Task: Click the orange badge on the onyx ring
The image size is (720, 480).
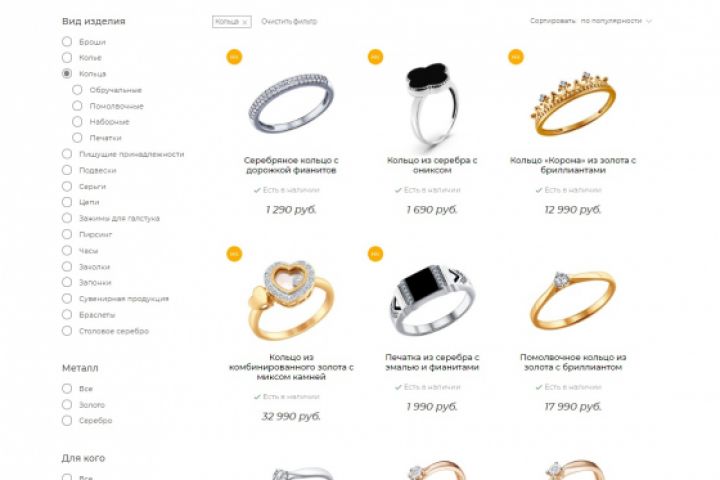Action: coord(376,57)
